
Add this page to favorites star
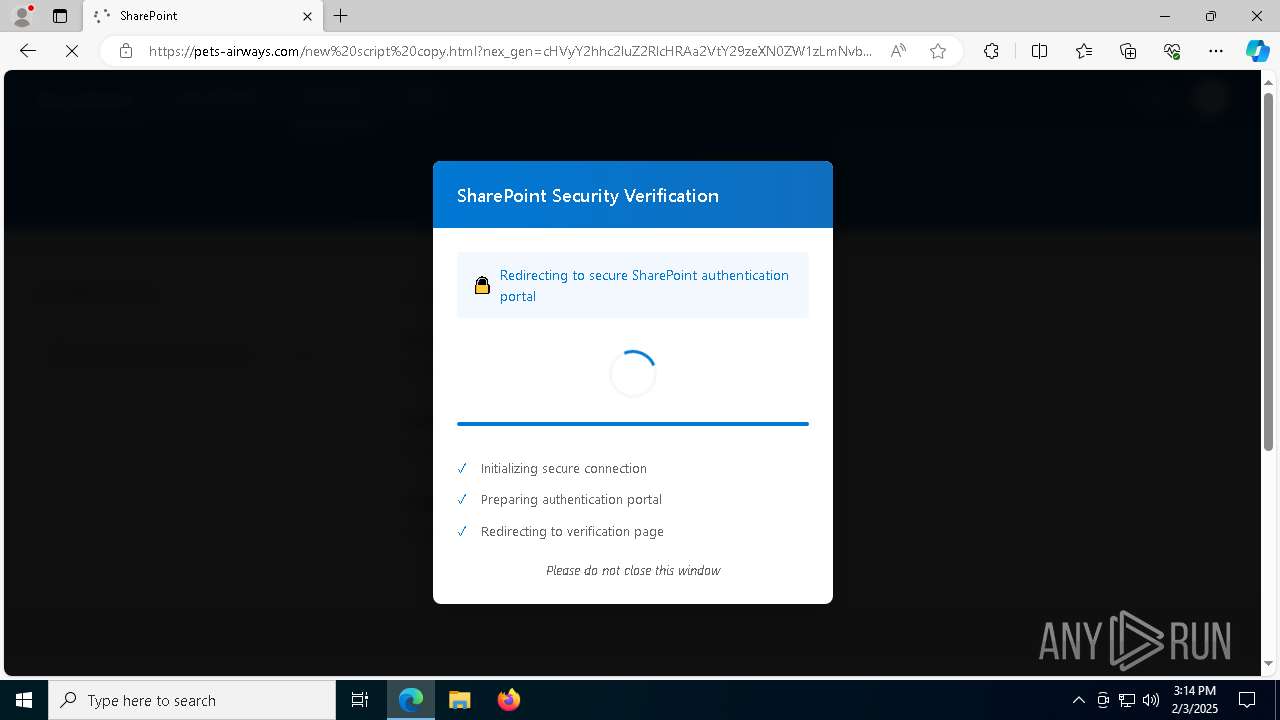[x=937, y=51]
